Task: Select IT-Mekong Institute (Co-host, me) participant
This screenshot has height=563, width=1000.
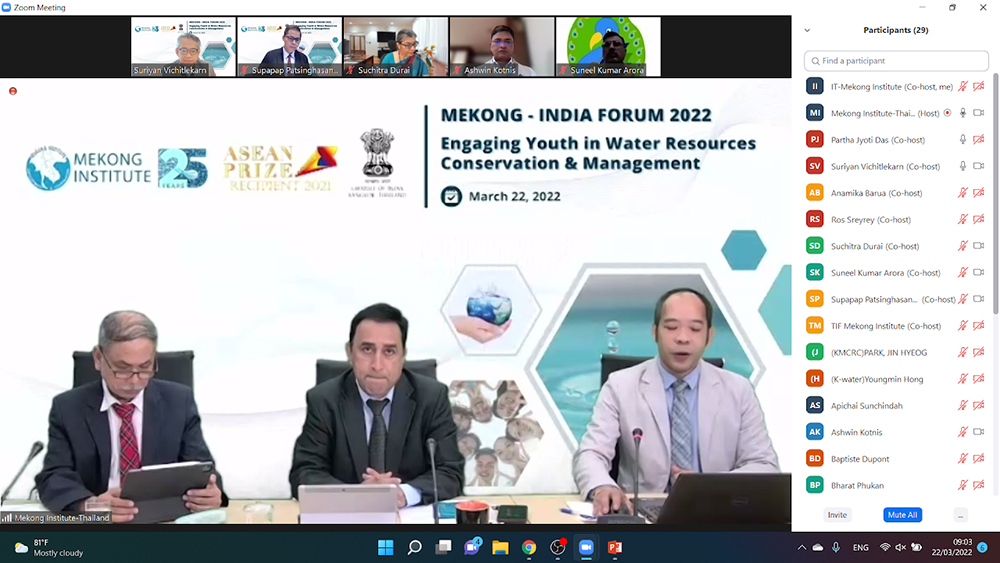Action: (892, 87)
